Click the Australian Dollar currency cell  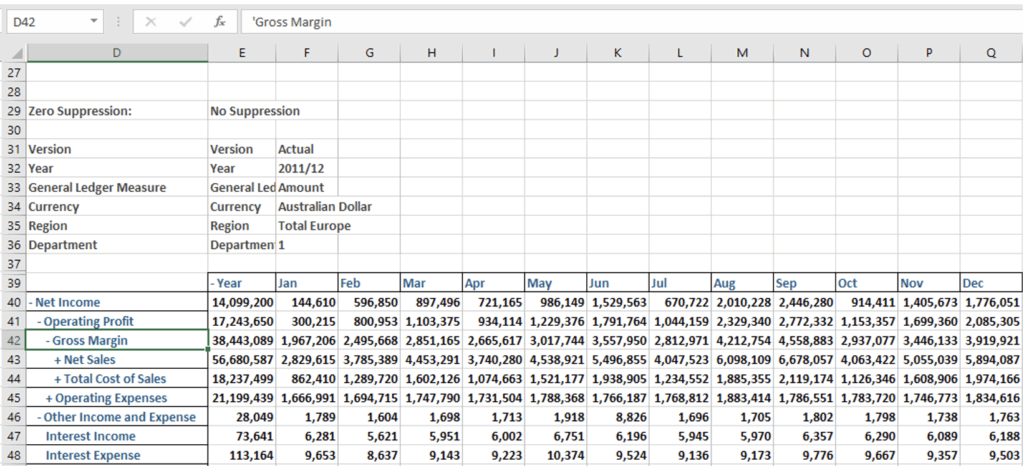325,207
